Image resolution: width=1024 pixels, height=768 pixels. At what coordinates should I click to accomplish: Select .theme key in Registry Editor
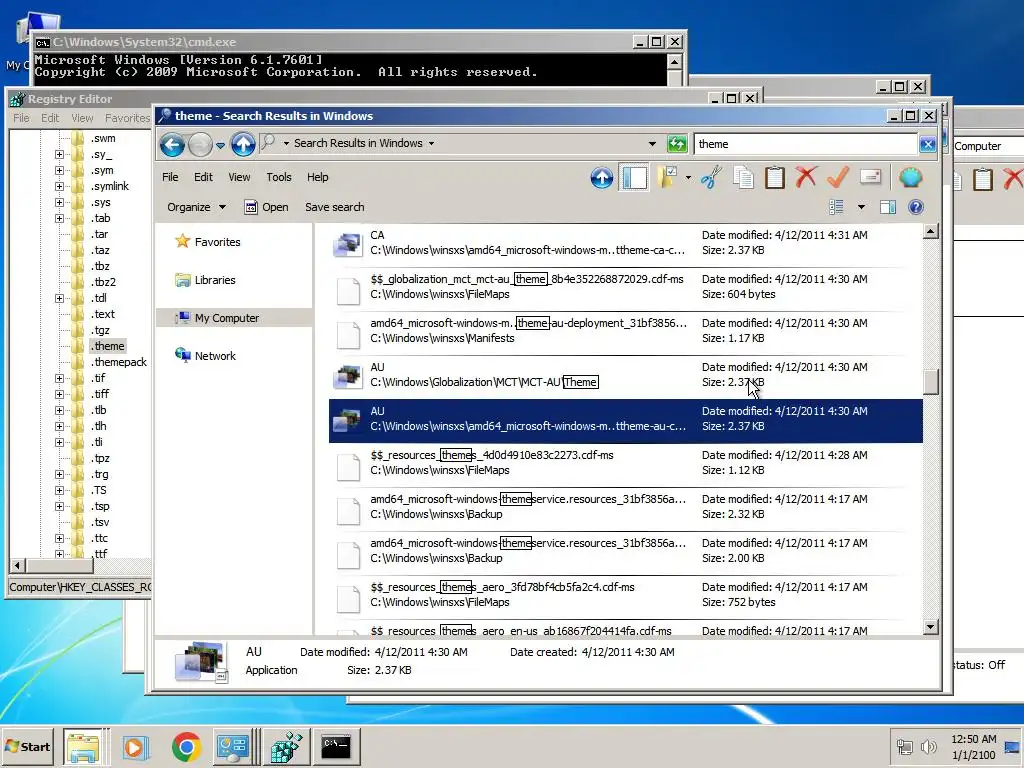(108, 346)
